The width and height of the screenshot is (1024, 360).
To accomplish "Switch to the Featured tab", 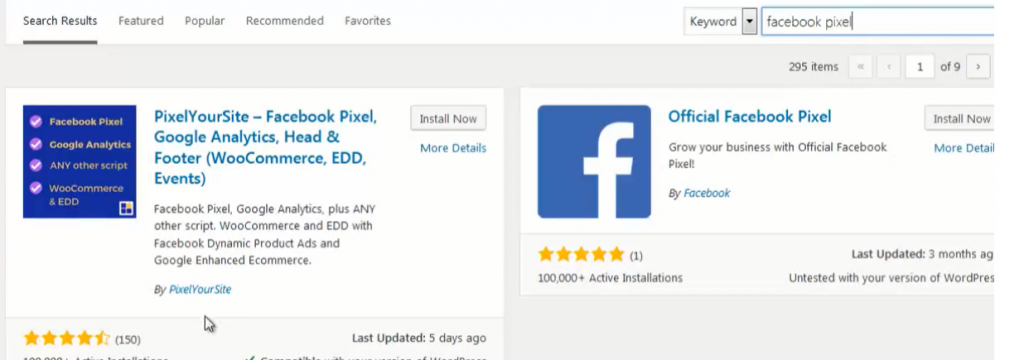I will 140,21.
